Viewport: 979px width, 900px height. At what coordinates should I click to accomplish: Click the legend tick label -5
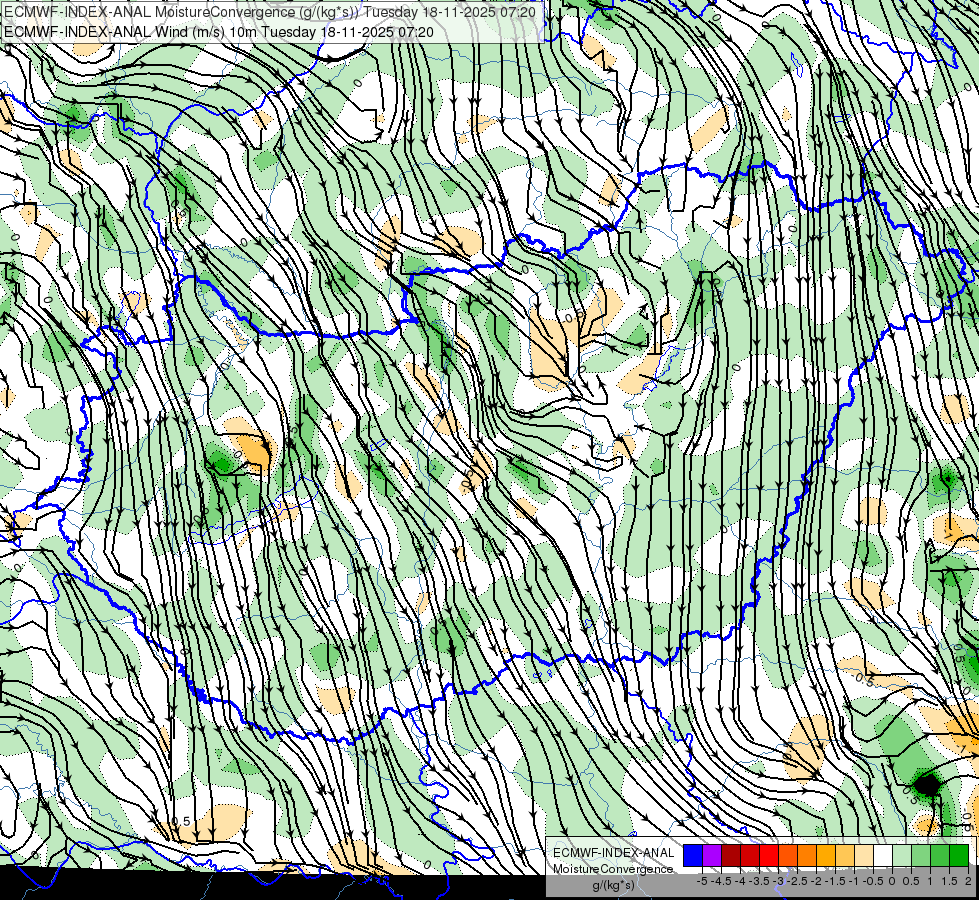click(702, 881)
